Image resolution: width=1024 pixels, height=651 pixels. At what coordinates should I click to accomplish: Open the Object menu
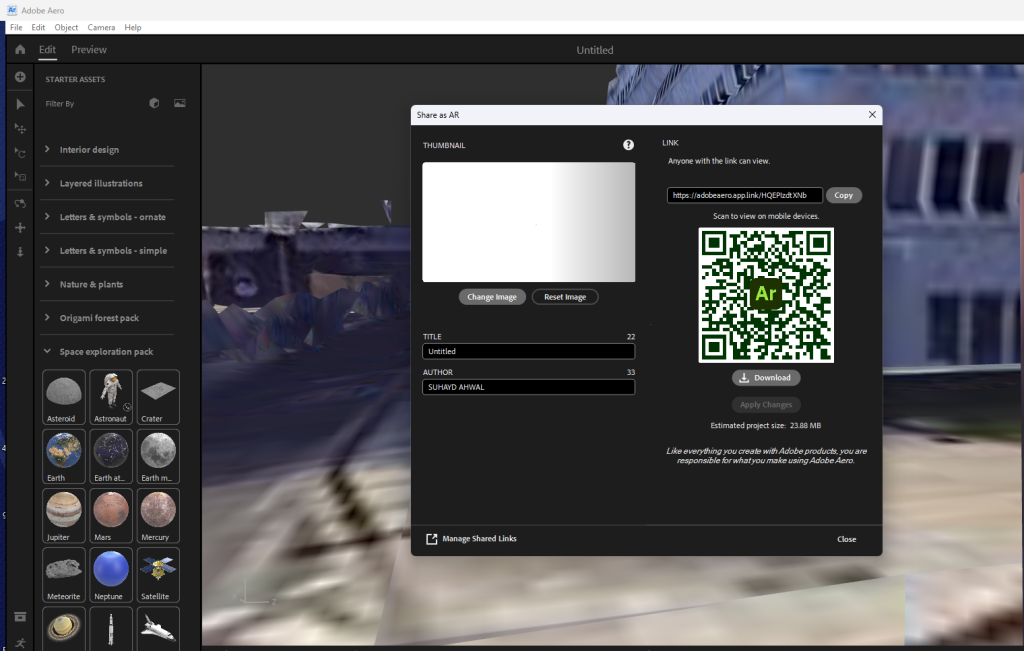point(66,27)
